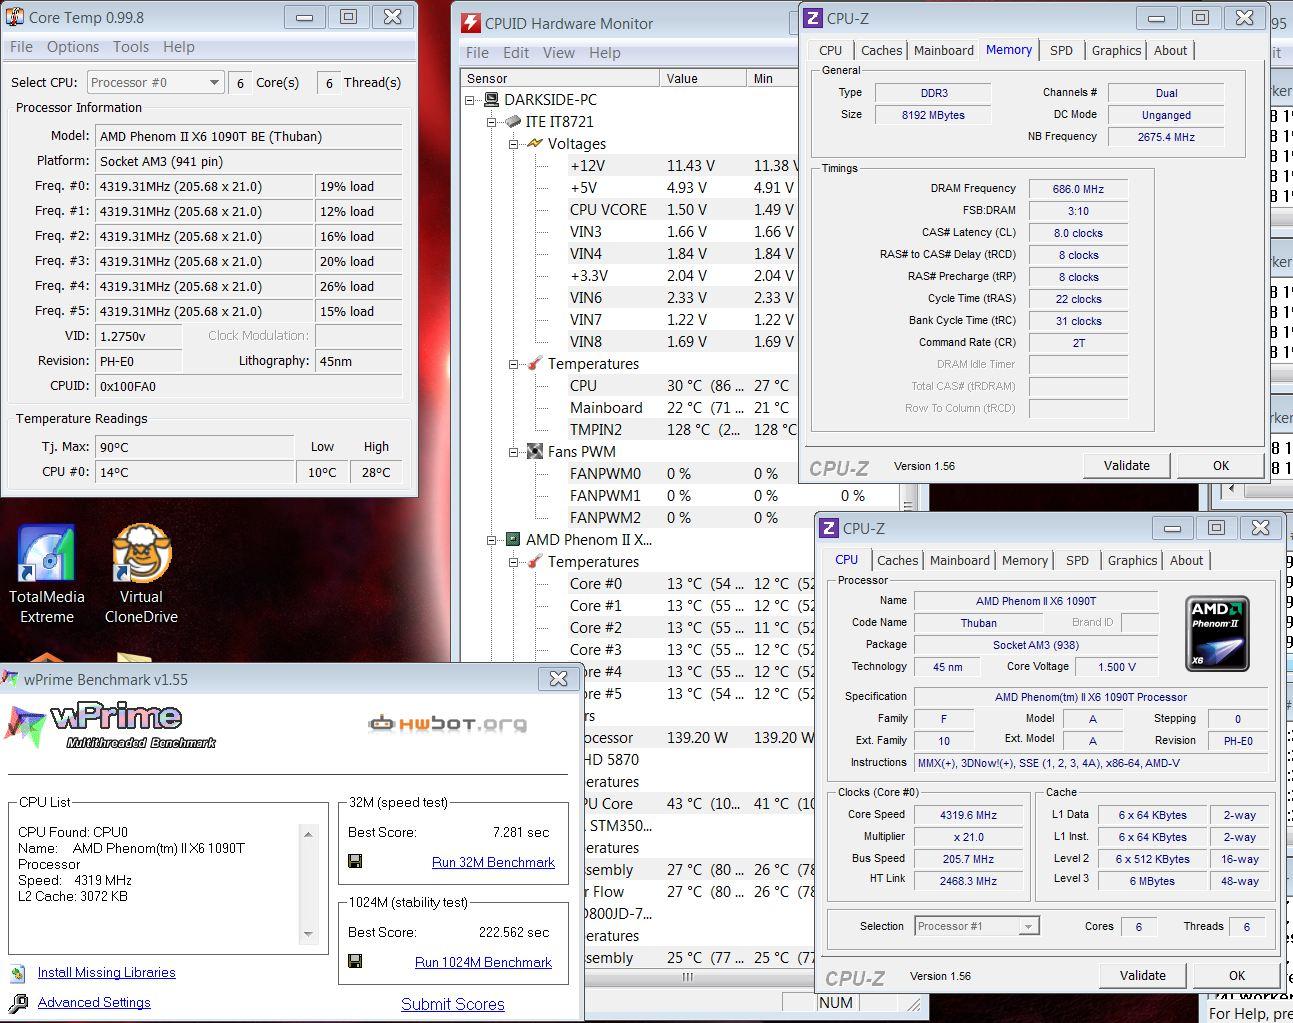This screenshot has height=1023, width=1293.
Task: Open the Select CPU dropdown in Core Temp
Action: click(x=155, y=83)
